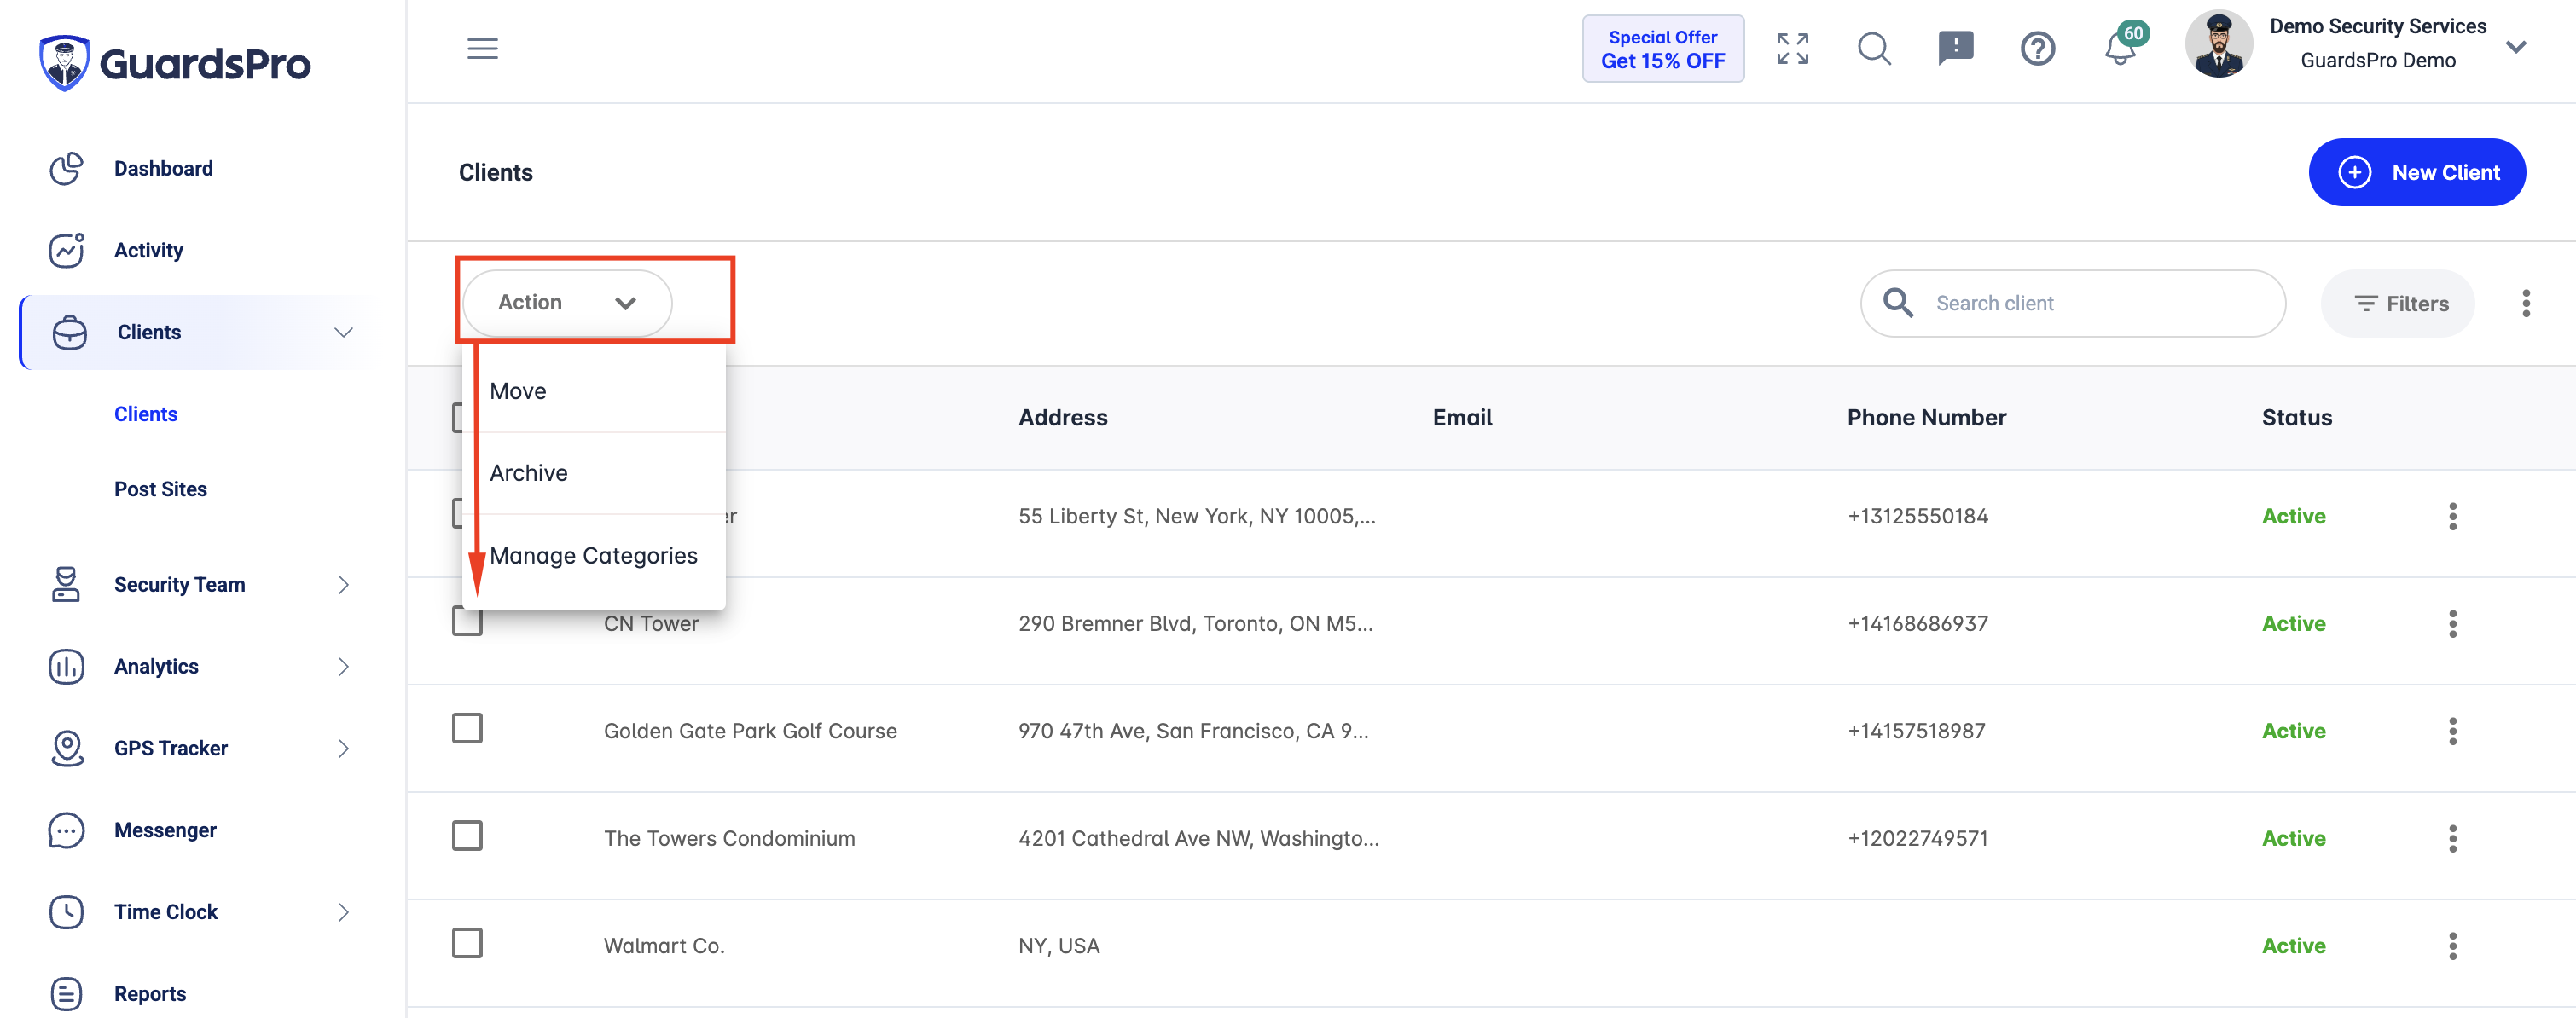The width and height of the screenshot is (2576, 1018).
Task: Click the magnifier inside Search client field
Action: coord(1897,302)
